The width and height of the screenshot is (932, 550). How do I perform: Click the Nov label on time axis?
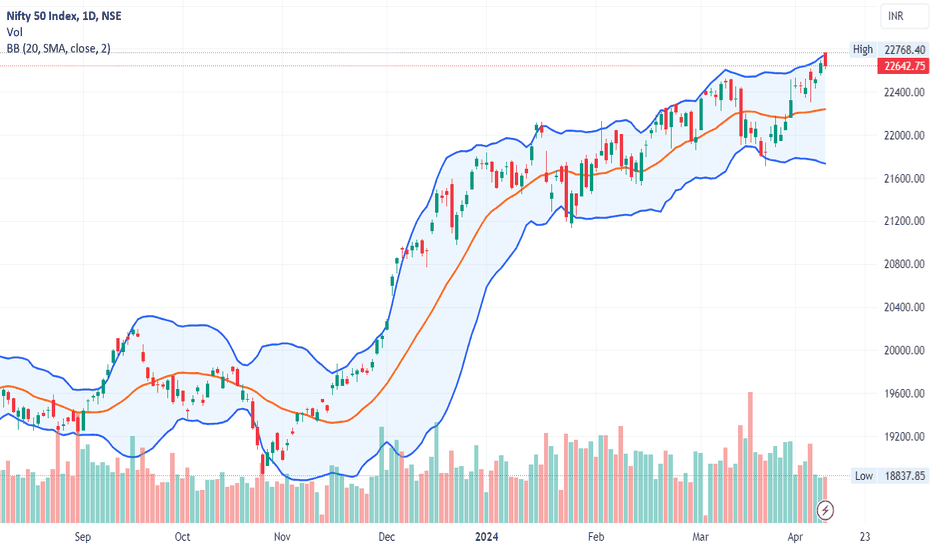(282, 536)
